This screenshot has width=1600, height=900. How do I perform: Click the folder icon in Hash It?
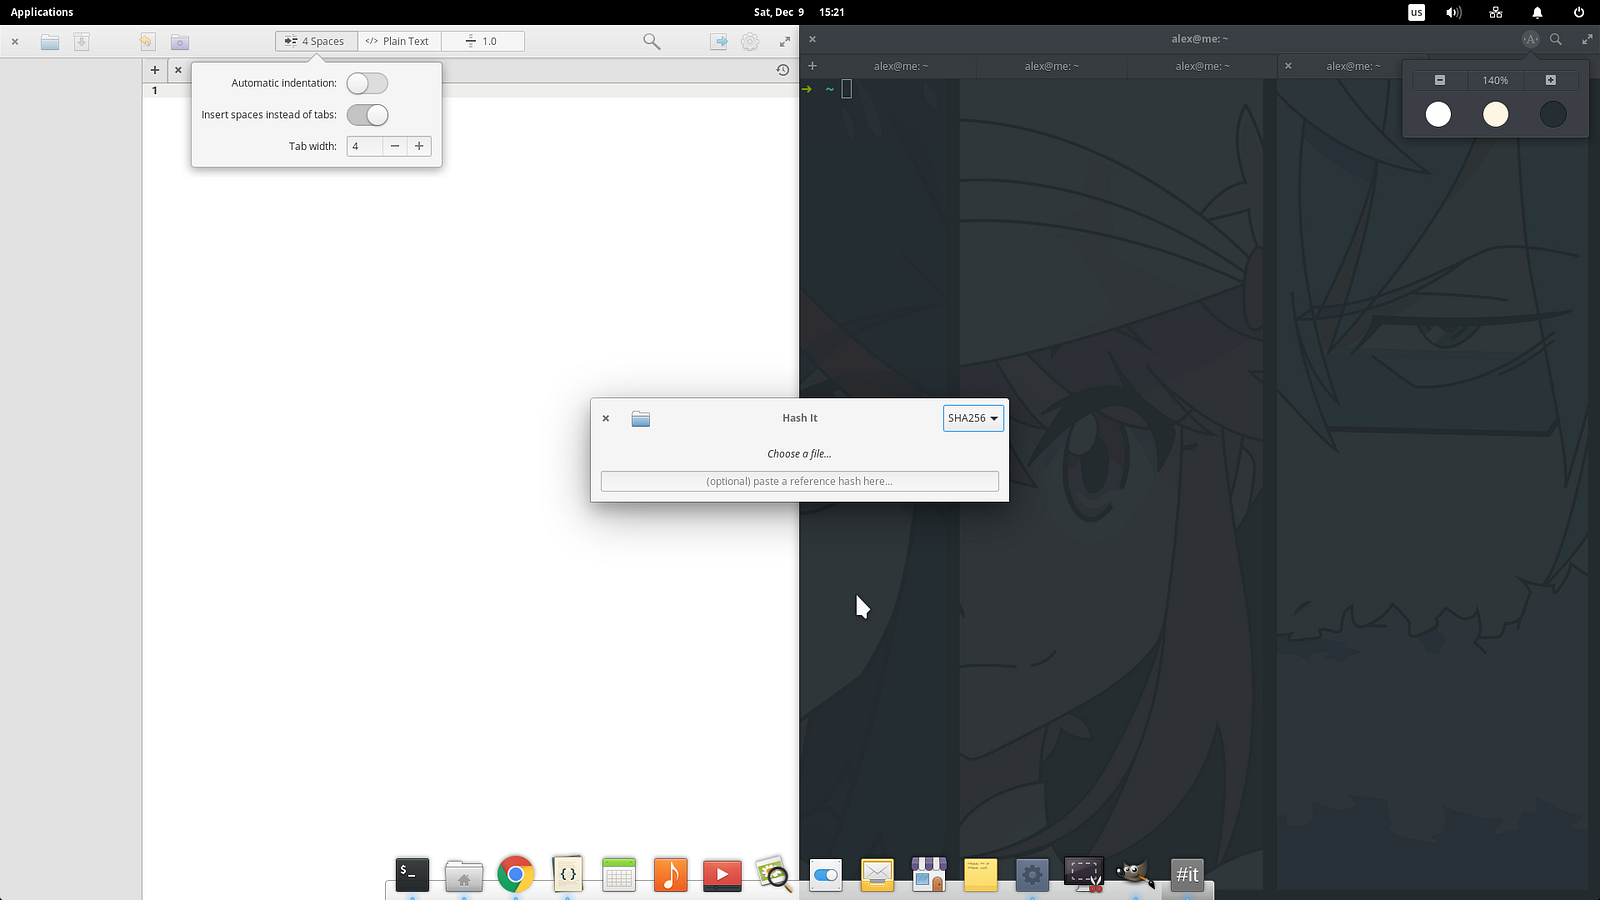641,418
